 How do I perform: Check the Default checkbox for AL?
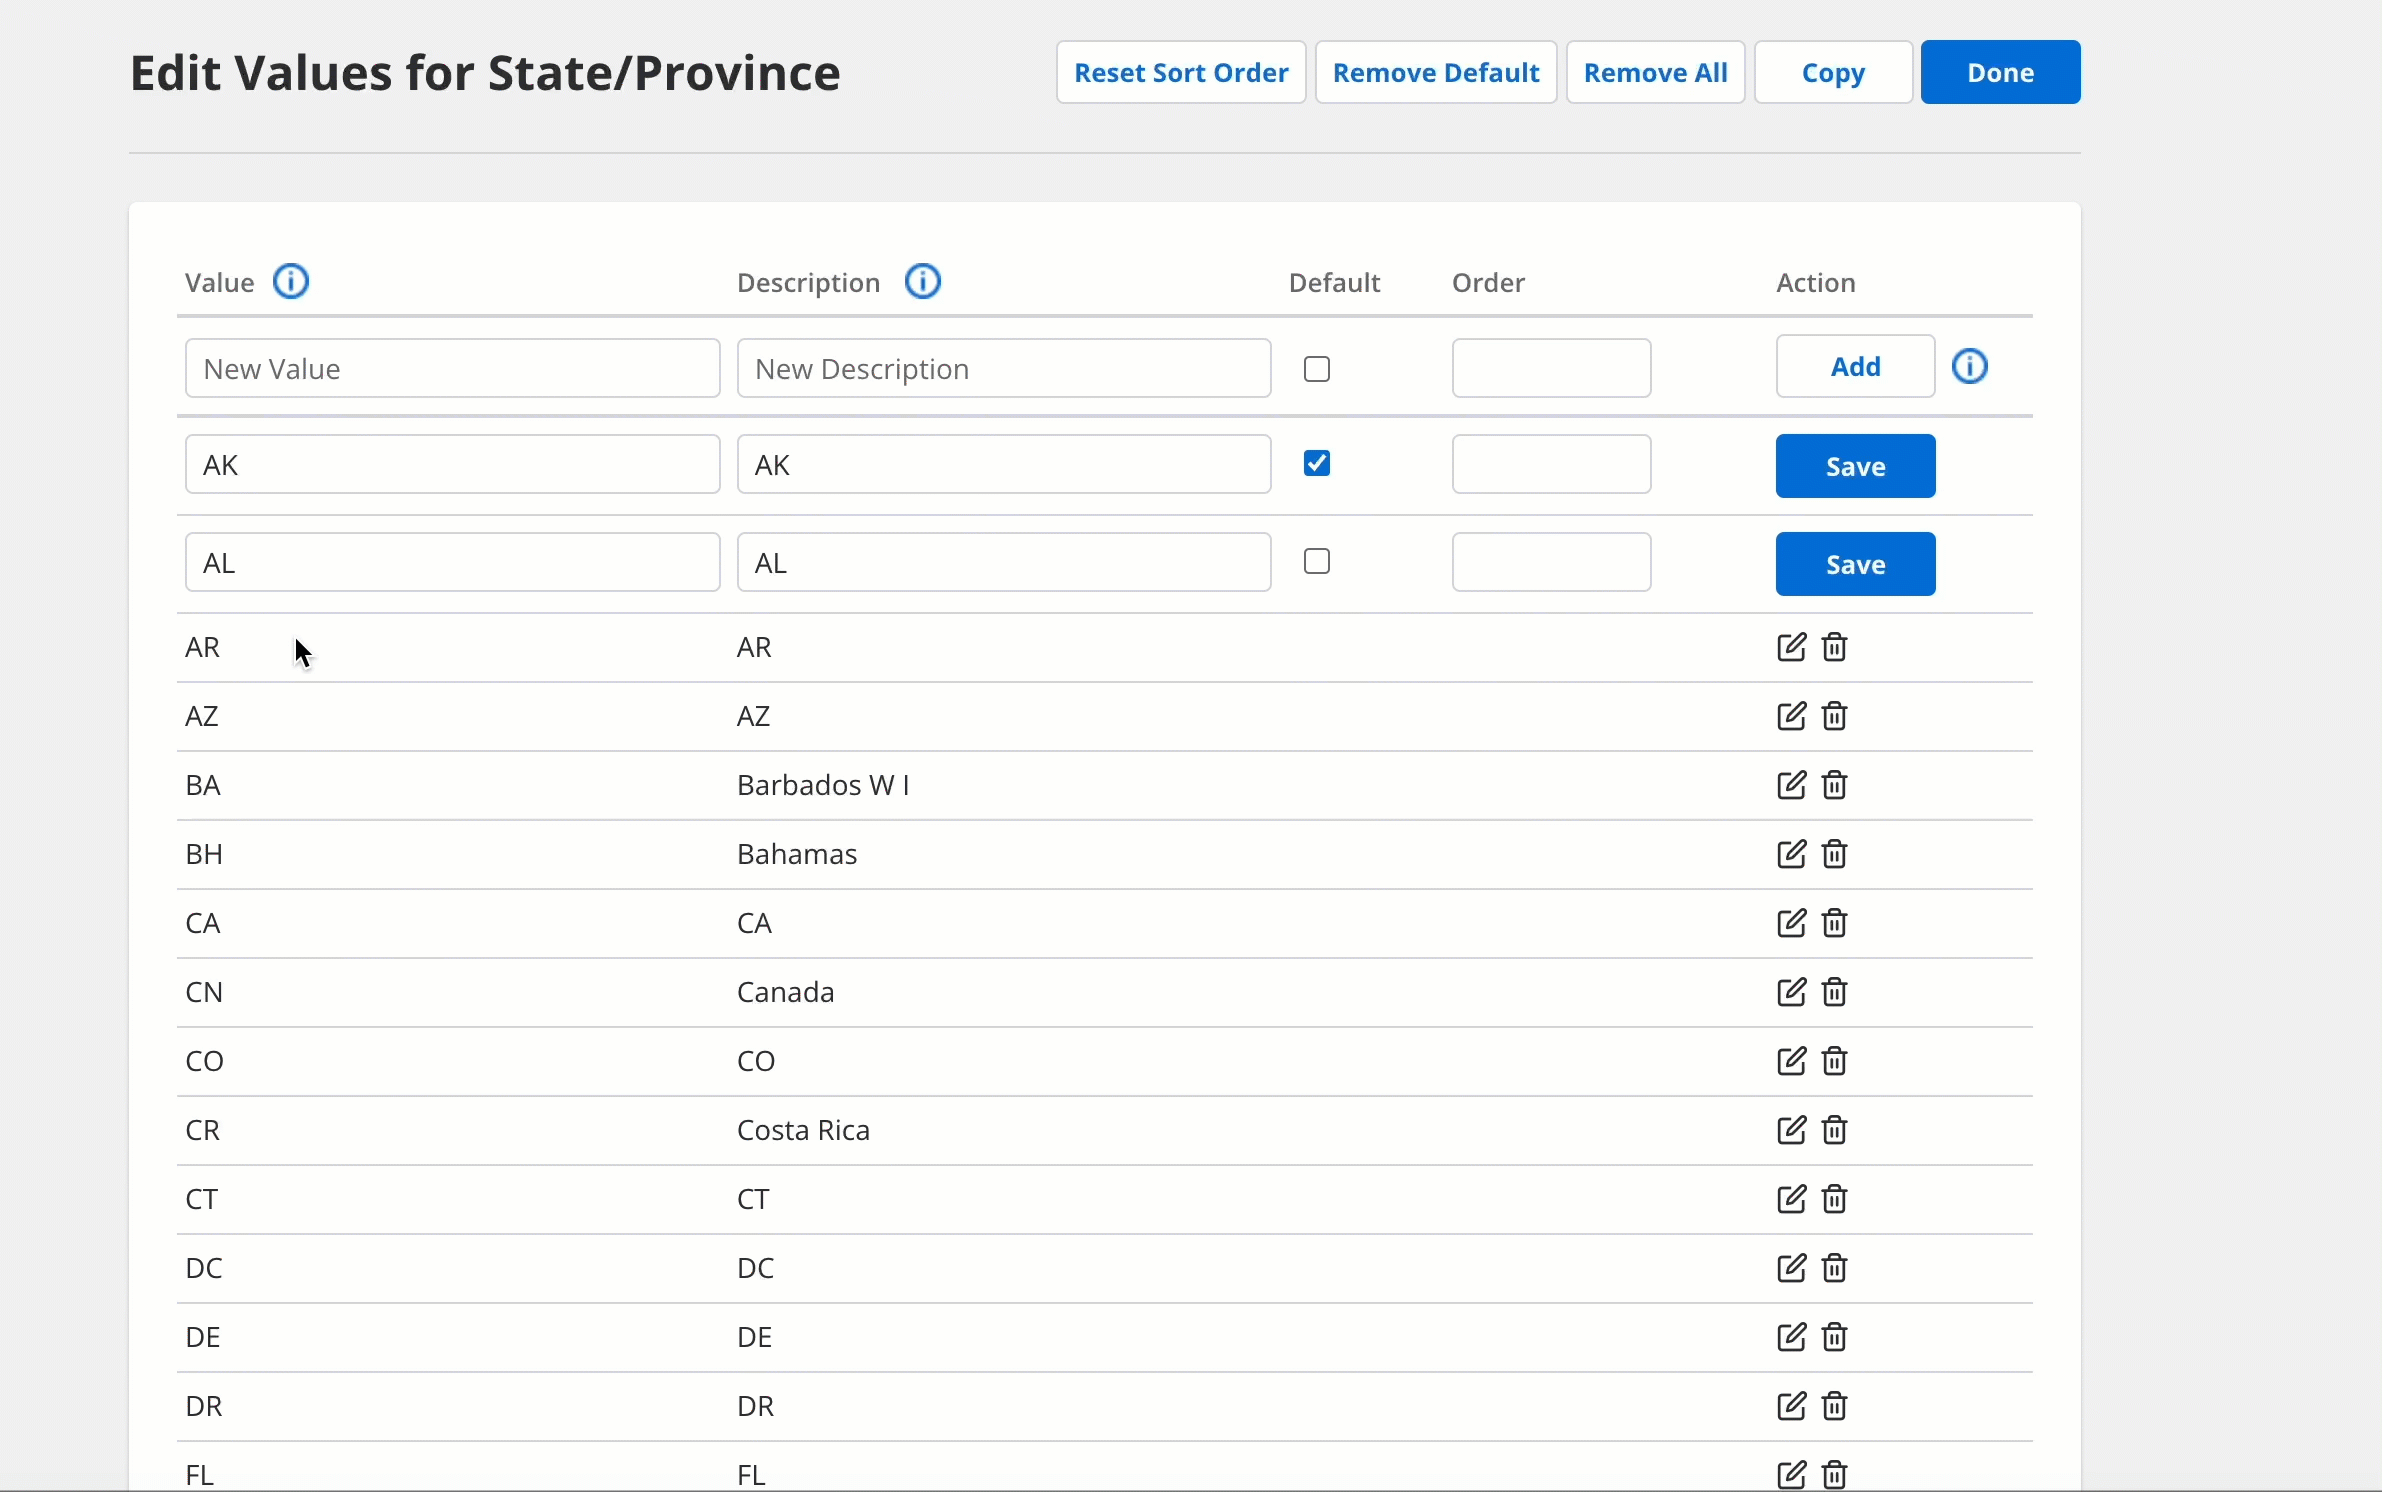[1317, 561]
